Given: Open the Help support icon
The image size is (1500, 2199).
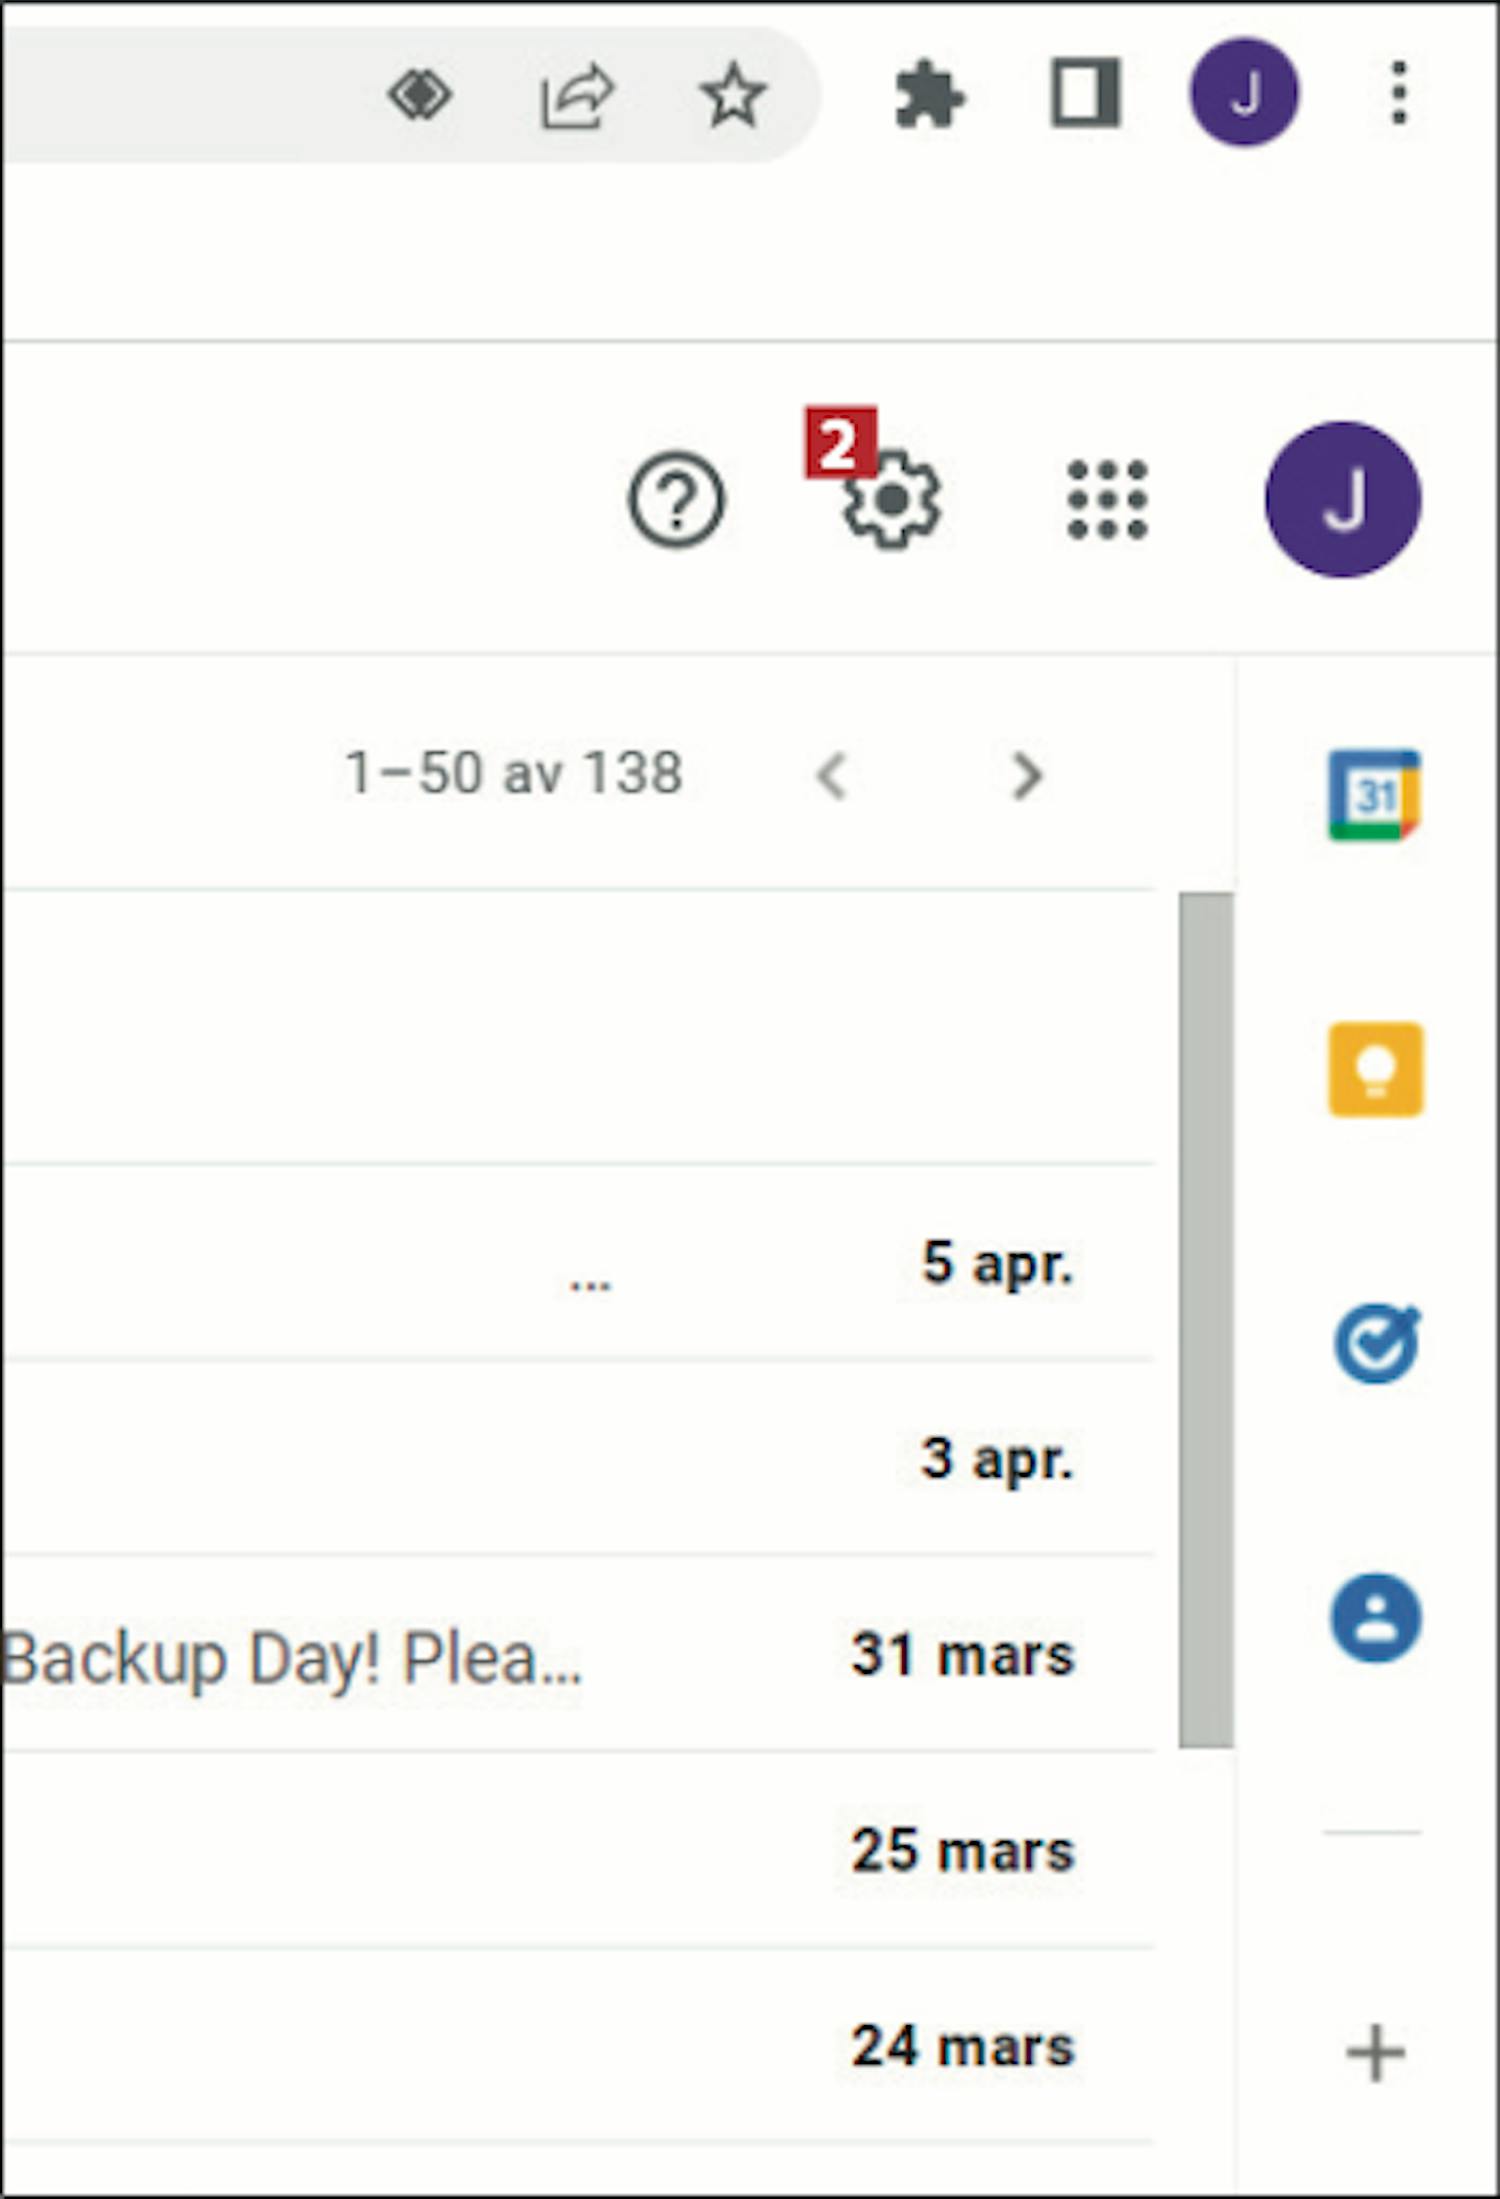Looking at the screenshot, I should [x=676, y=500].
